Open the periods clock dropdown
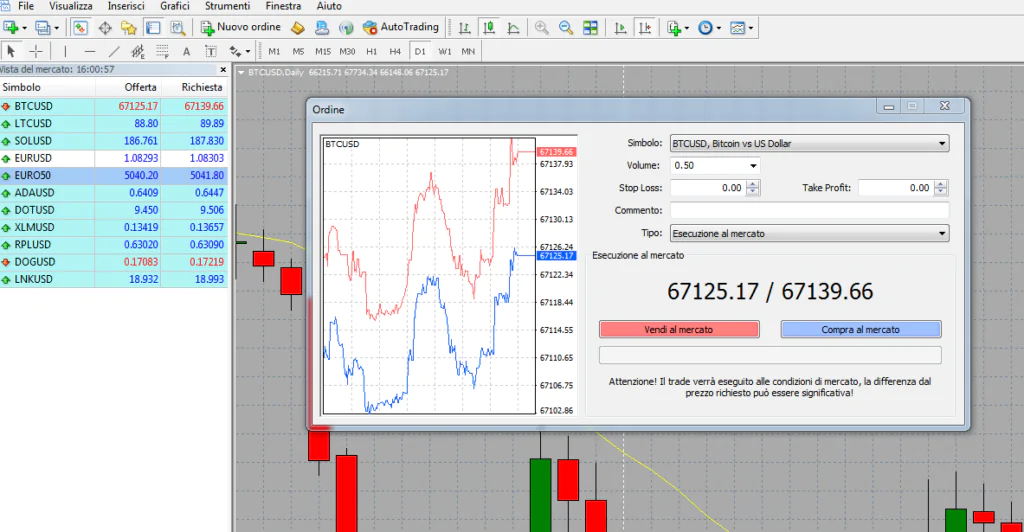The image size is (1024, 532). 709,27
